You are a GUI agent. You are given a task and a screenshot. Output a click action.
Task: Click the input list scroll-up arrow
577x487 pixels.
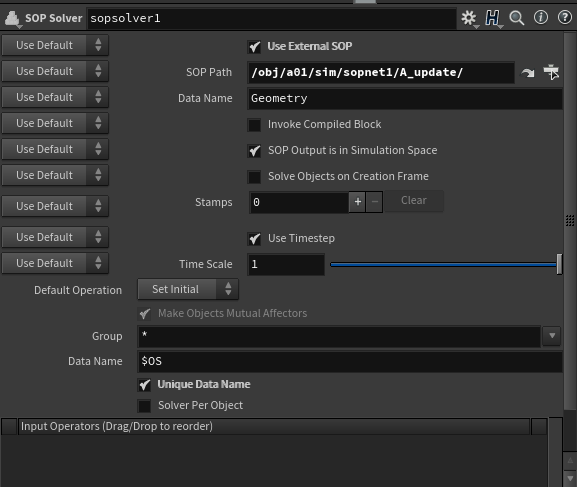click(570, 461)
